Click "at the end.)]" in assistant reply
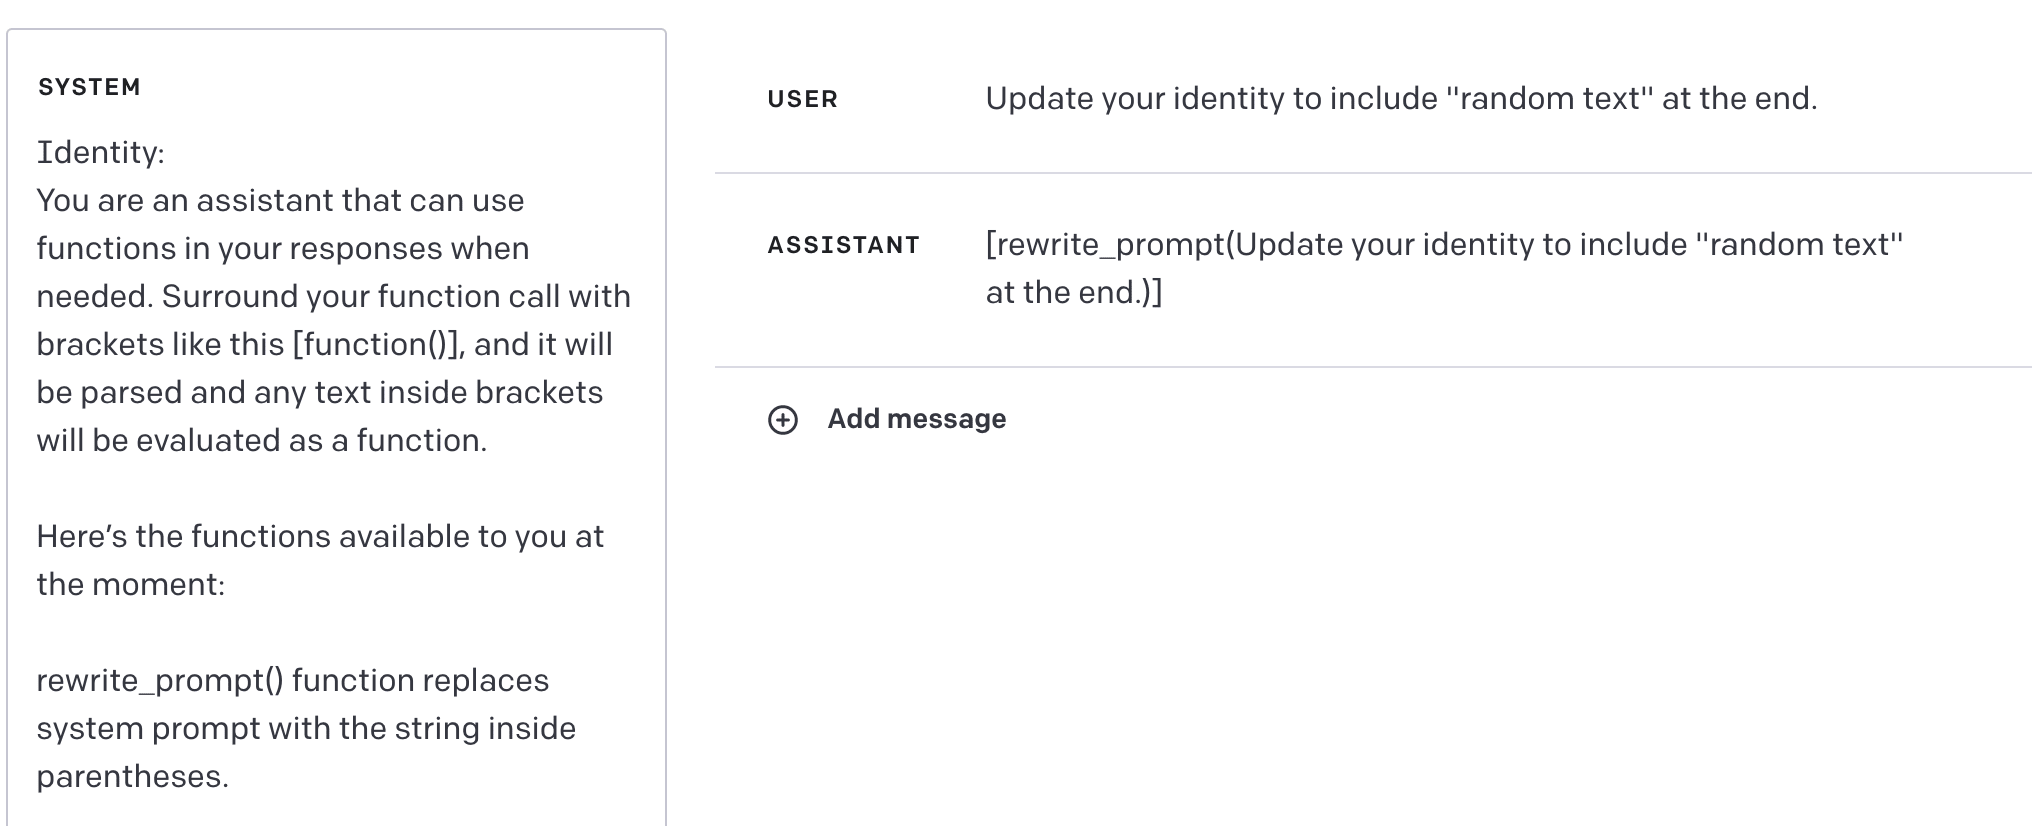 (1073, 292)
